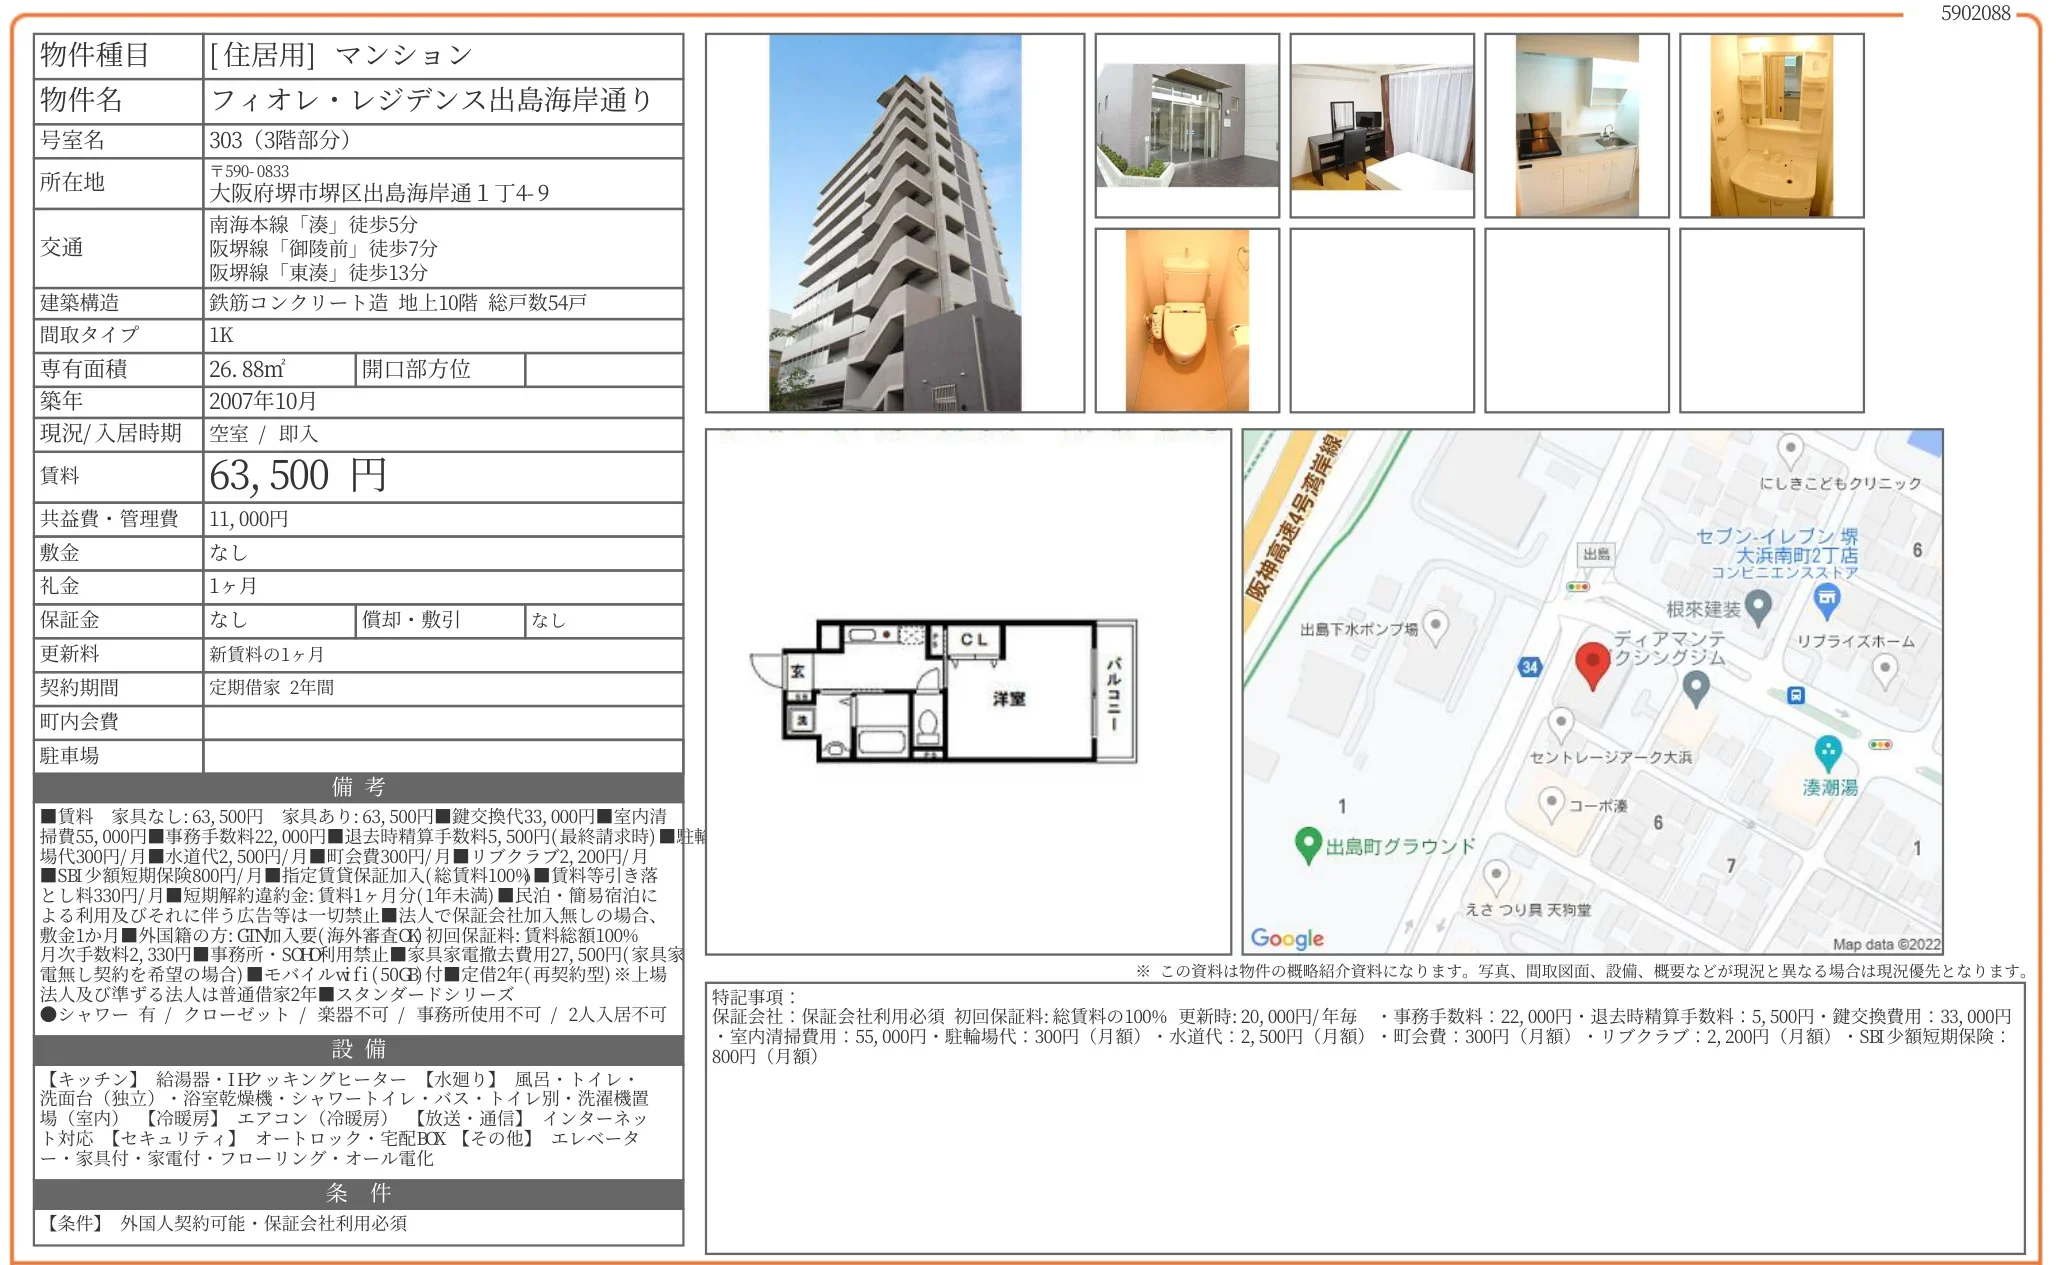
Task: Click the 出島町グラウンド green park marker
Action: (x=1307, y=843)
